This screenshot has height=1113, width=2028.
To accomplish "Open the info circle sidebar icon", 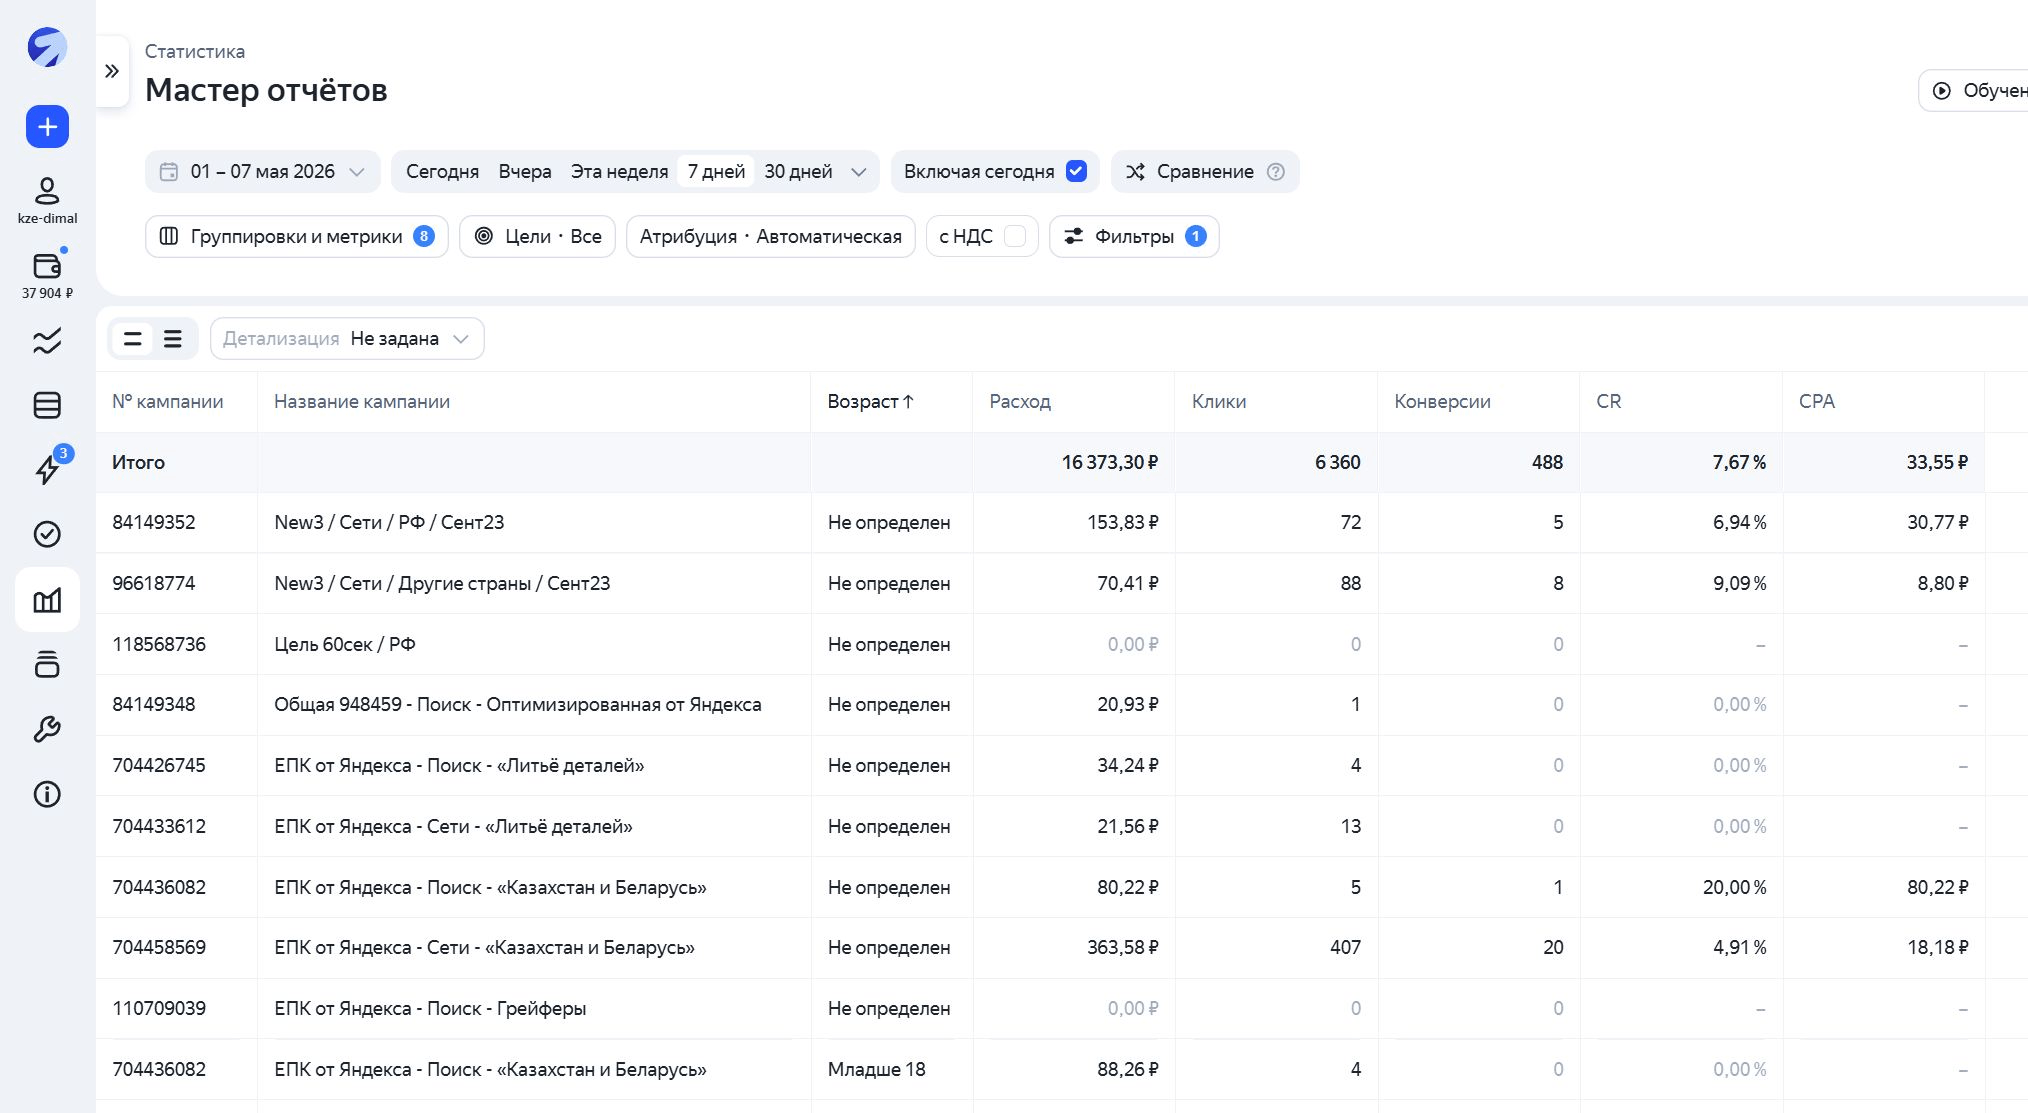I will point(47,794).
